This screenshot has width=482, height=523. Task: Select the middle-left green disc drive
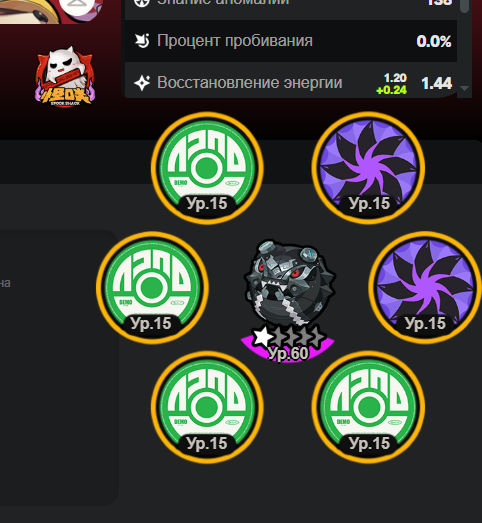(x=152, y=288)
